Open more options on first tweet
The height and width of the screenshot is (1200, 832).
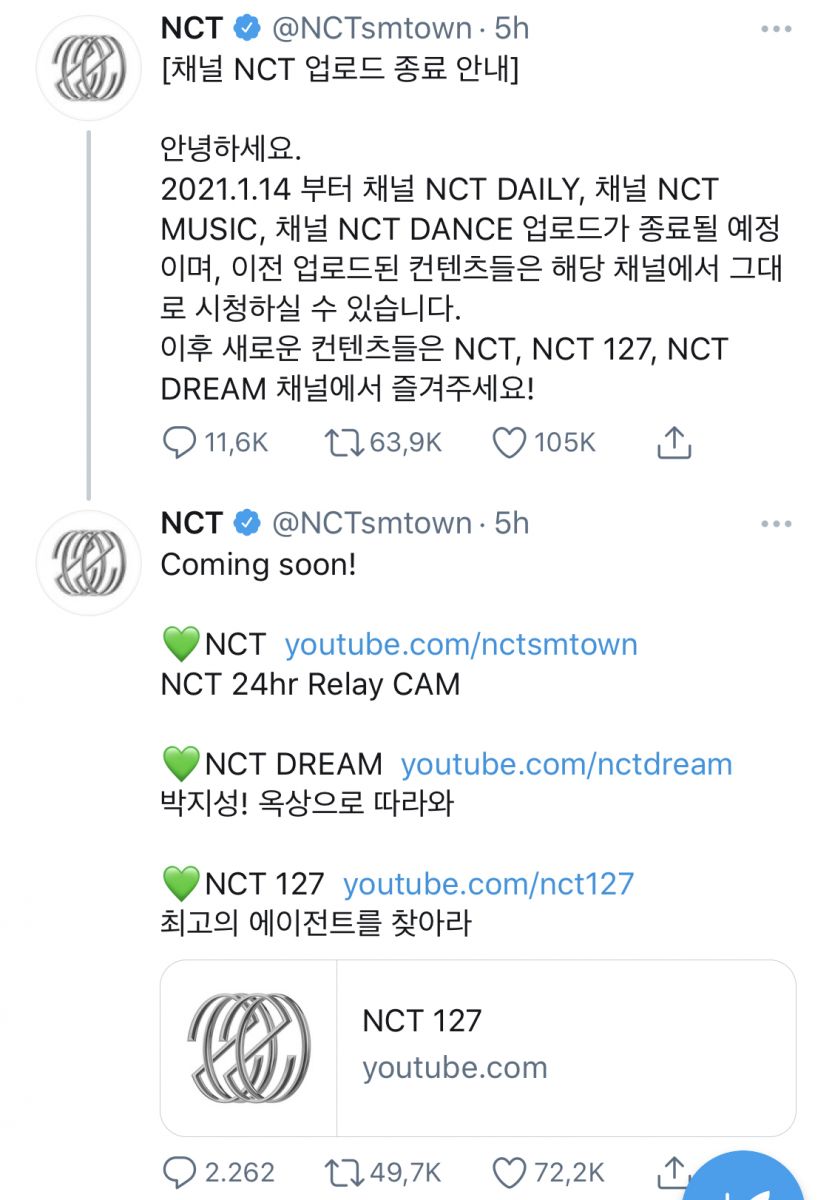coord(776,29)
